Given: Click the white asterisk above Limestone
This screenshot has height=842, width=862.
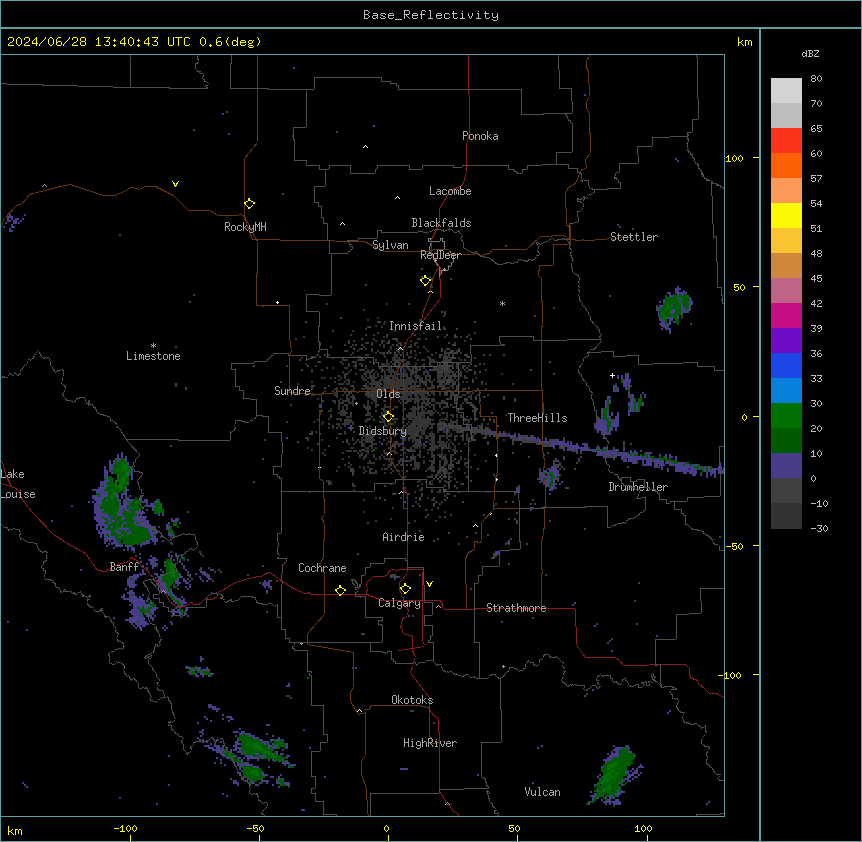Looking at the screenshot, I should point(153,346).
